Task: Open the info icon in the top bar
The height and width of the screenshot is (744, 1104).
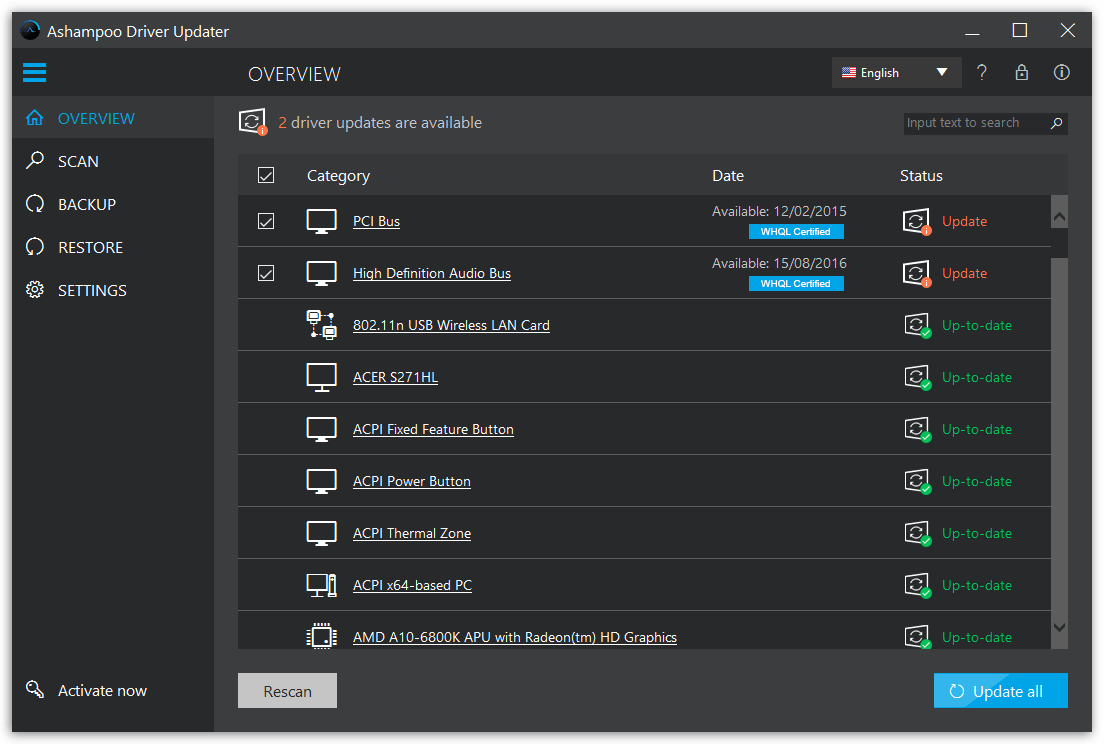Action: pos(1061,72)
